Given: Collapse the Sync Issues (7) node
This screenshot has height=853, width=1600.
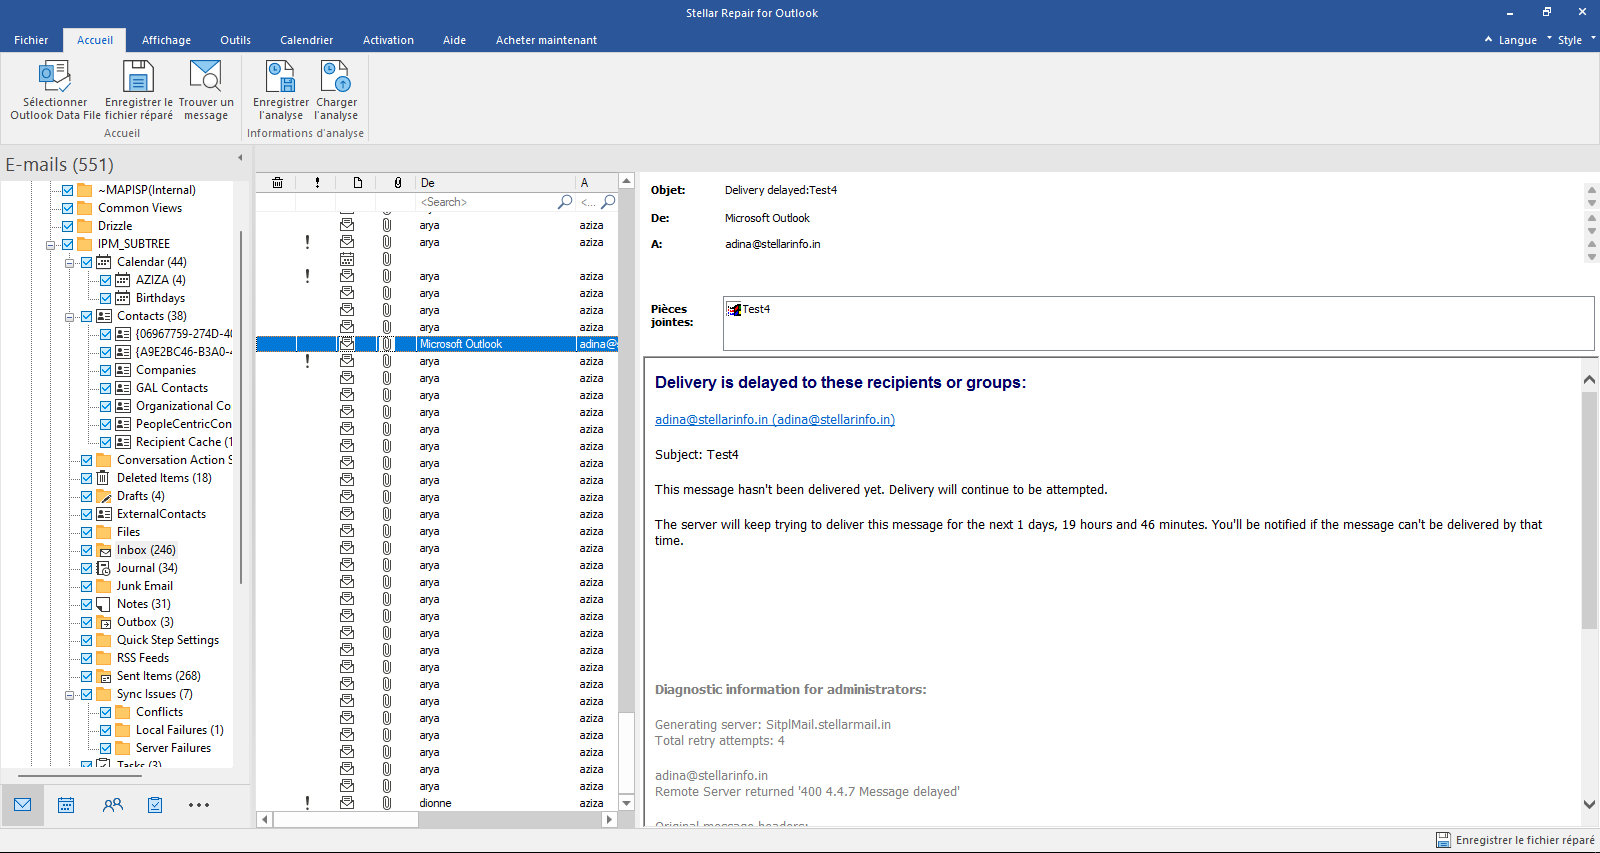Looking at the screenshot, I should 70,695.
